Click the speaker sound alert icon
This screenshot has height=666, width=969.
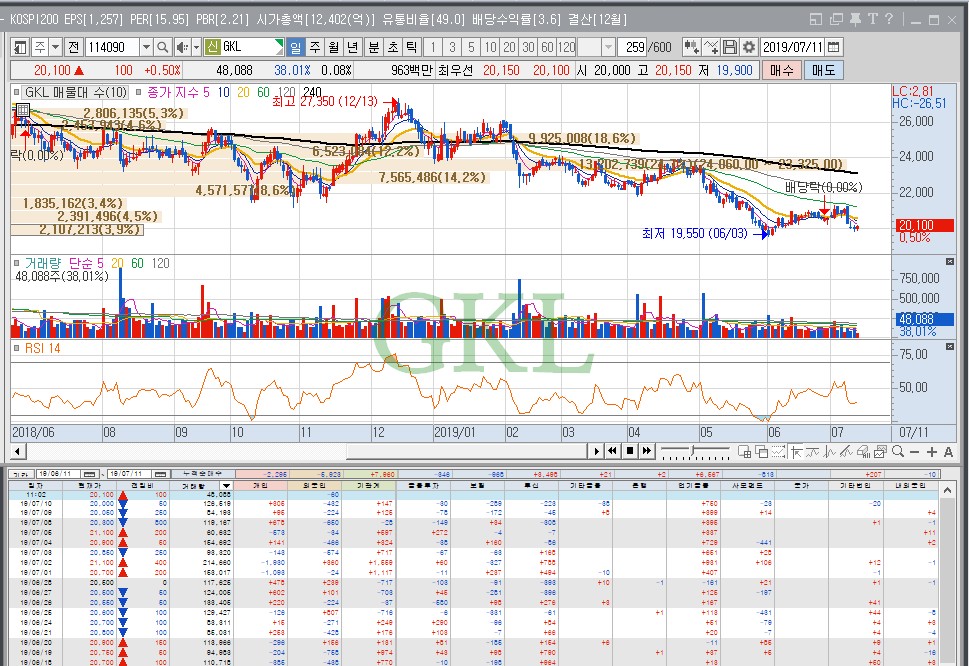[182, 47]
